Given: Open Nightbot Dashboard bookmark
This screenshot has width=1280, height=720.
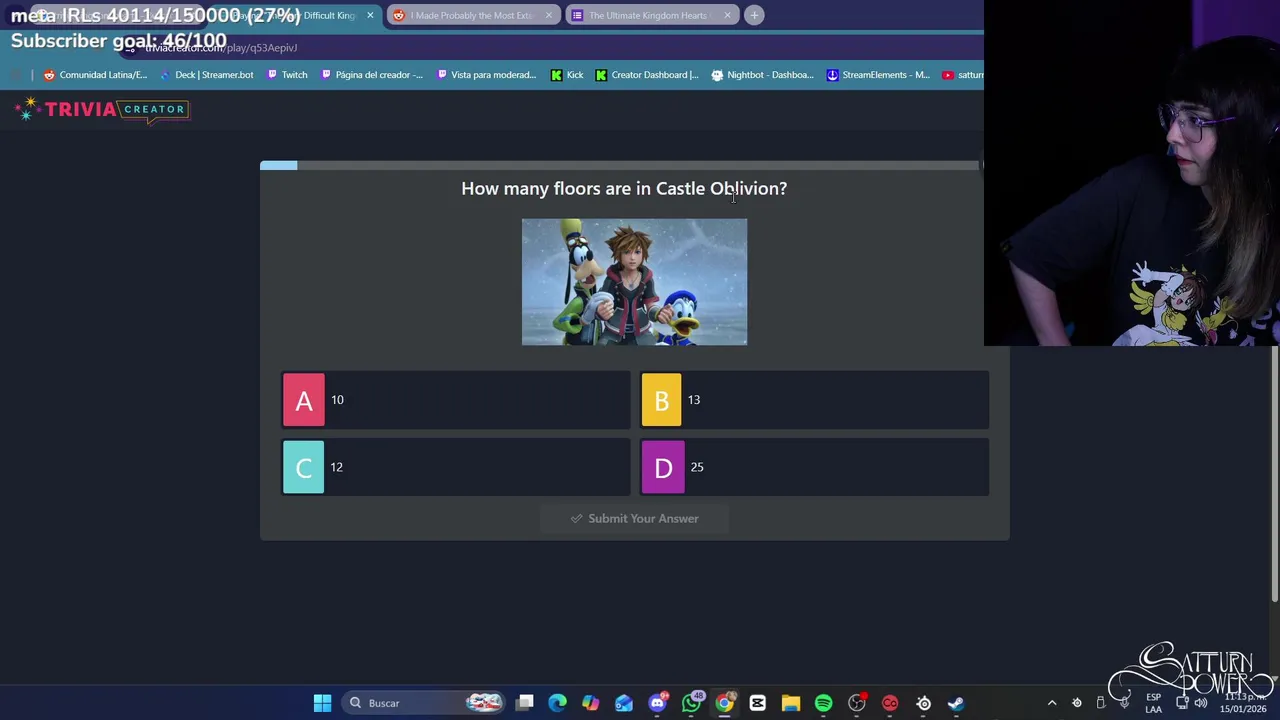Looking at the screenshot, I should click(x=762, y=75).
